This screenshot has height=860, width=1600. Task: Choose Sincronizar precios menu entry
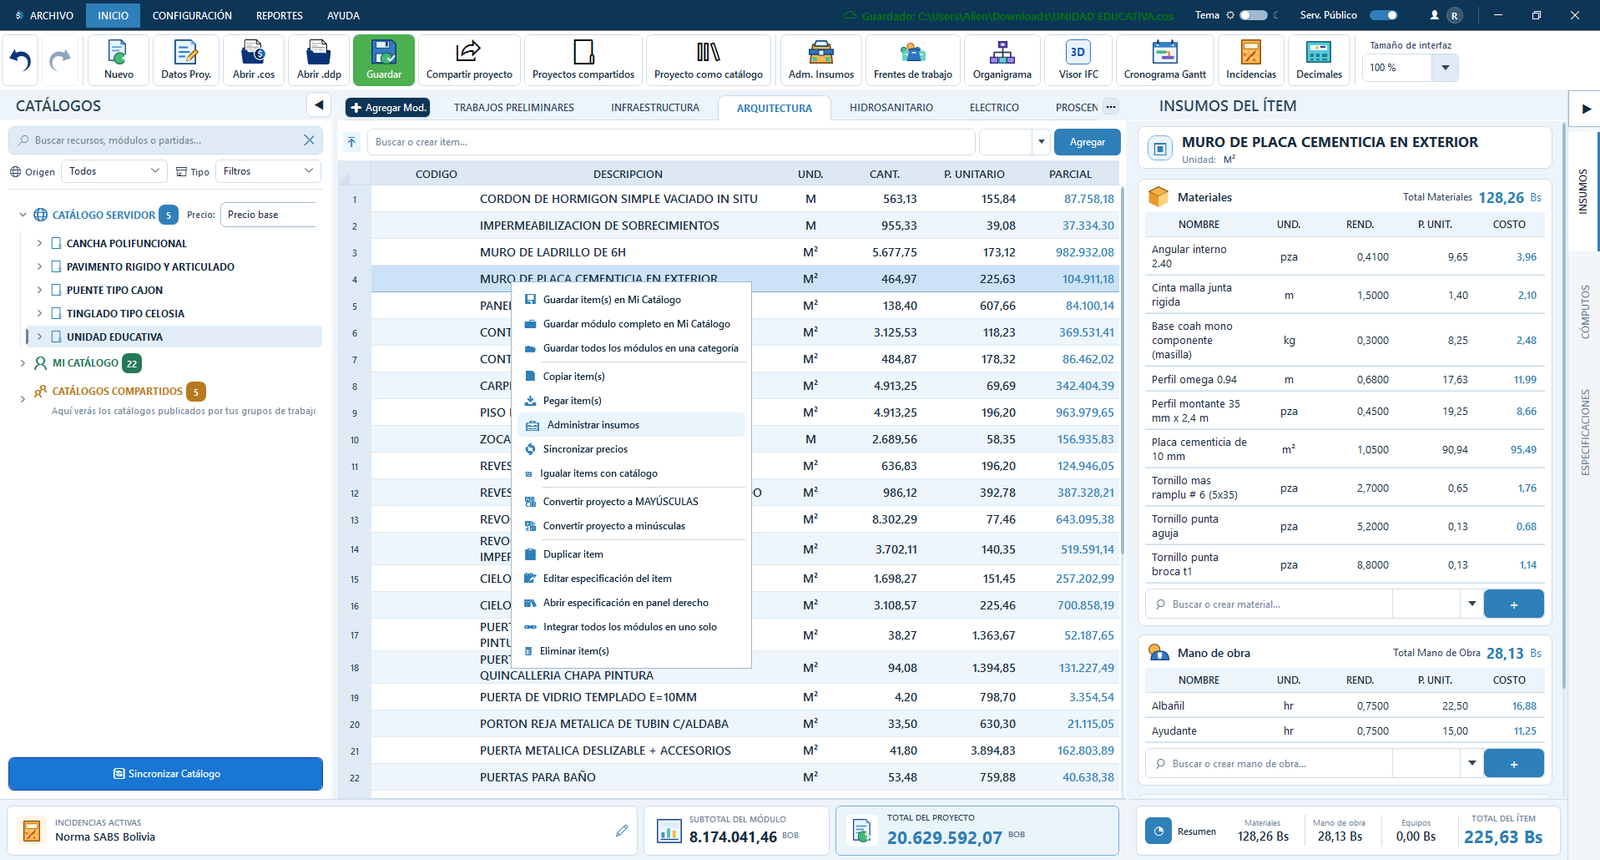[x=632, y=449]
